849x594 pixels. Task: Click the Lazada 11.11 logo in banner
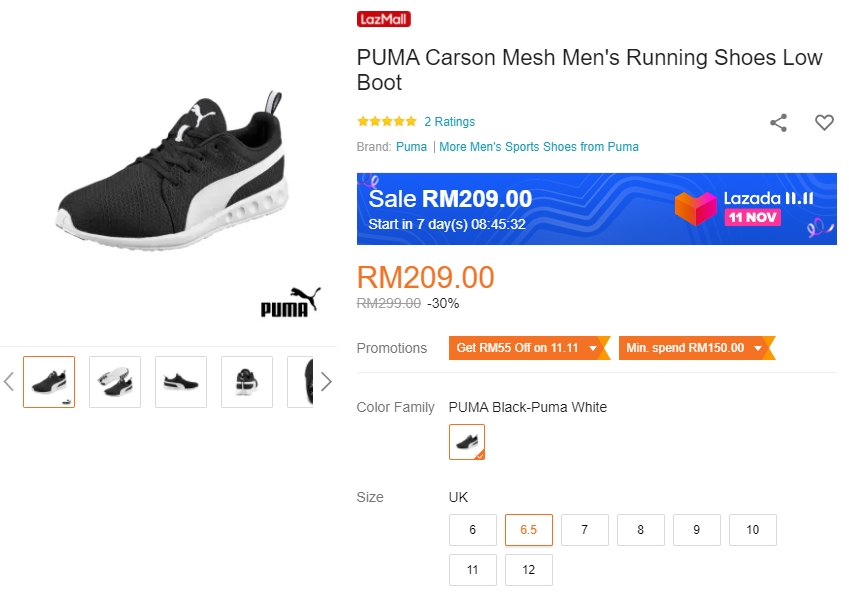click(744, 207)
